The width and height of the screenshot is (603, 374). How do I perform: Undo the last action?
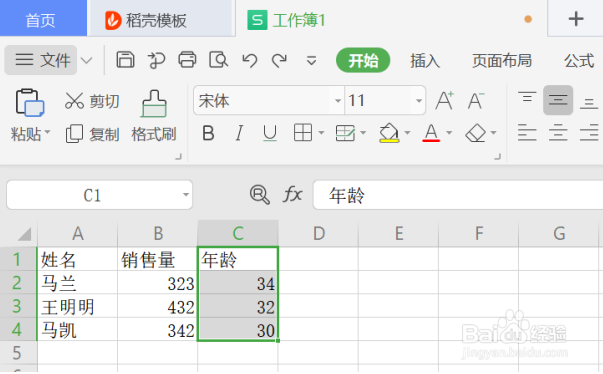[x=250, y=60]
